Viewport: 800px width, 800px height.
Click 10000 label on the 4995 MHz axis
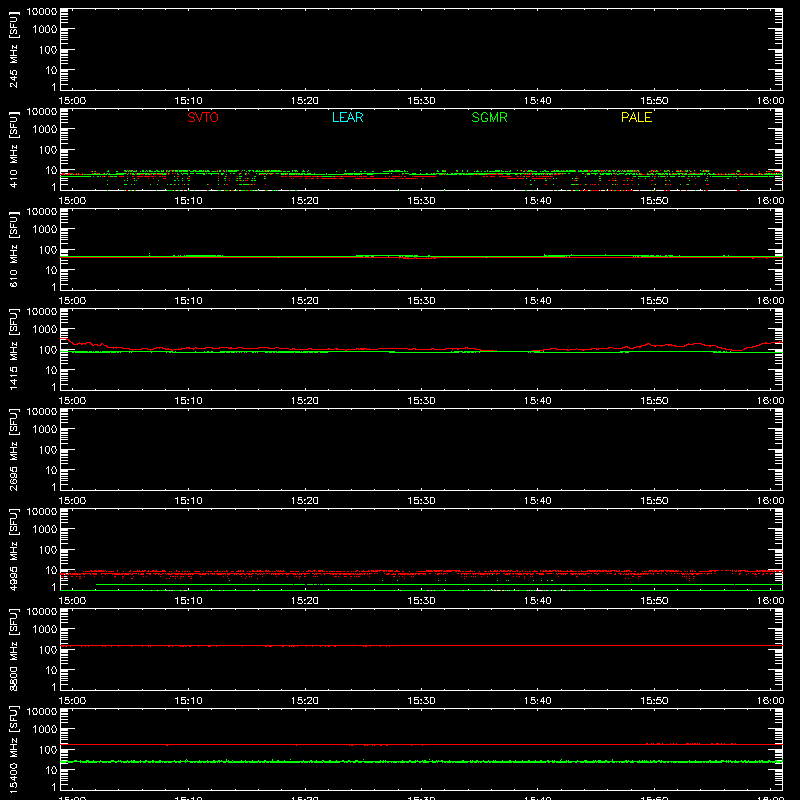click(x=42, y=512)
